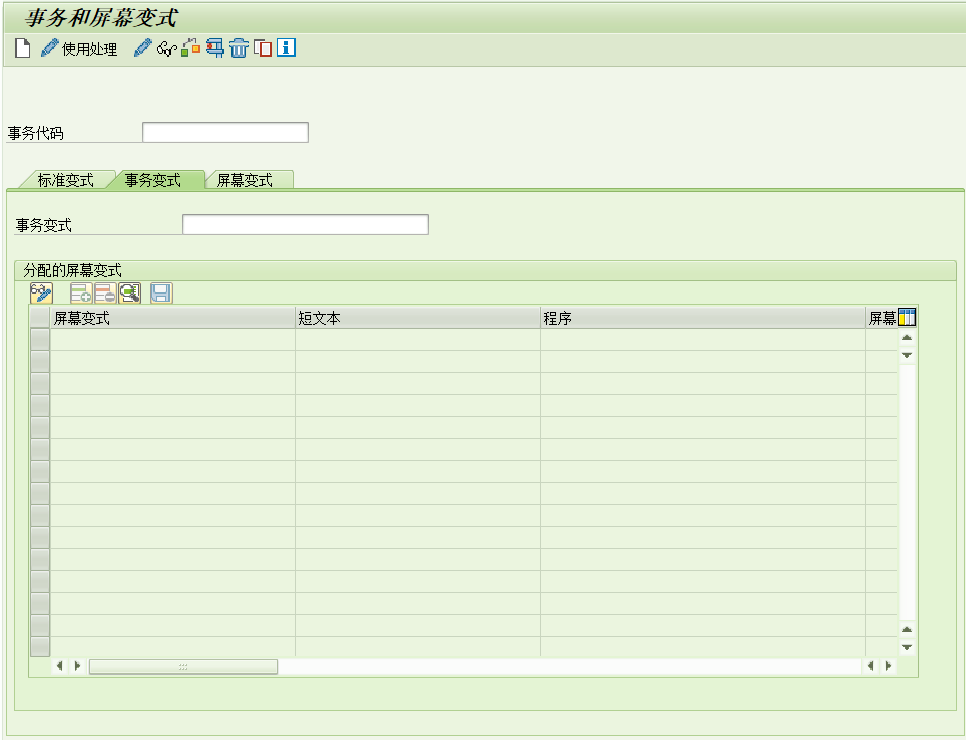966x740 pixels.
Task: Click the 屏幕变式 column header
Action: (x=172, y=318)
